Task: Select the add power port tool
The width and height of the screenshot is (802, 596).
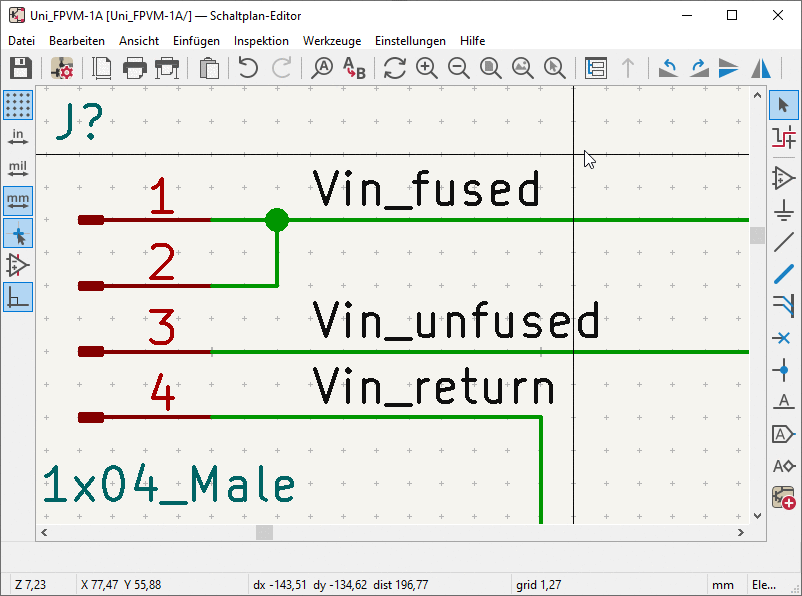Action: coord(784,210)
